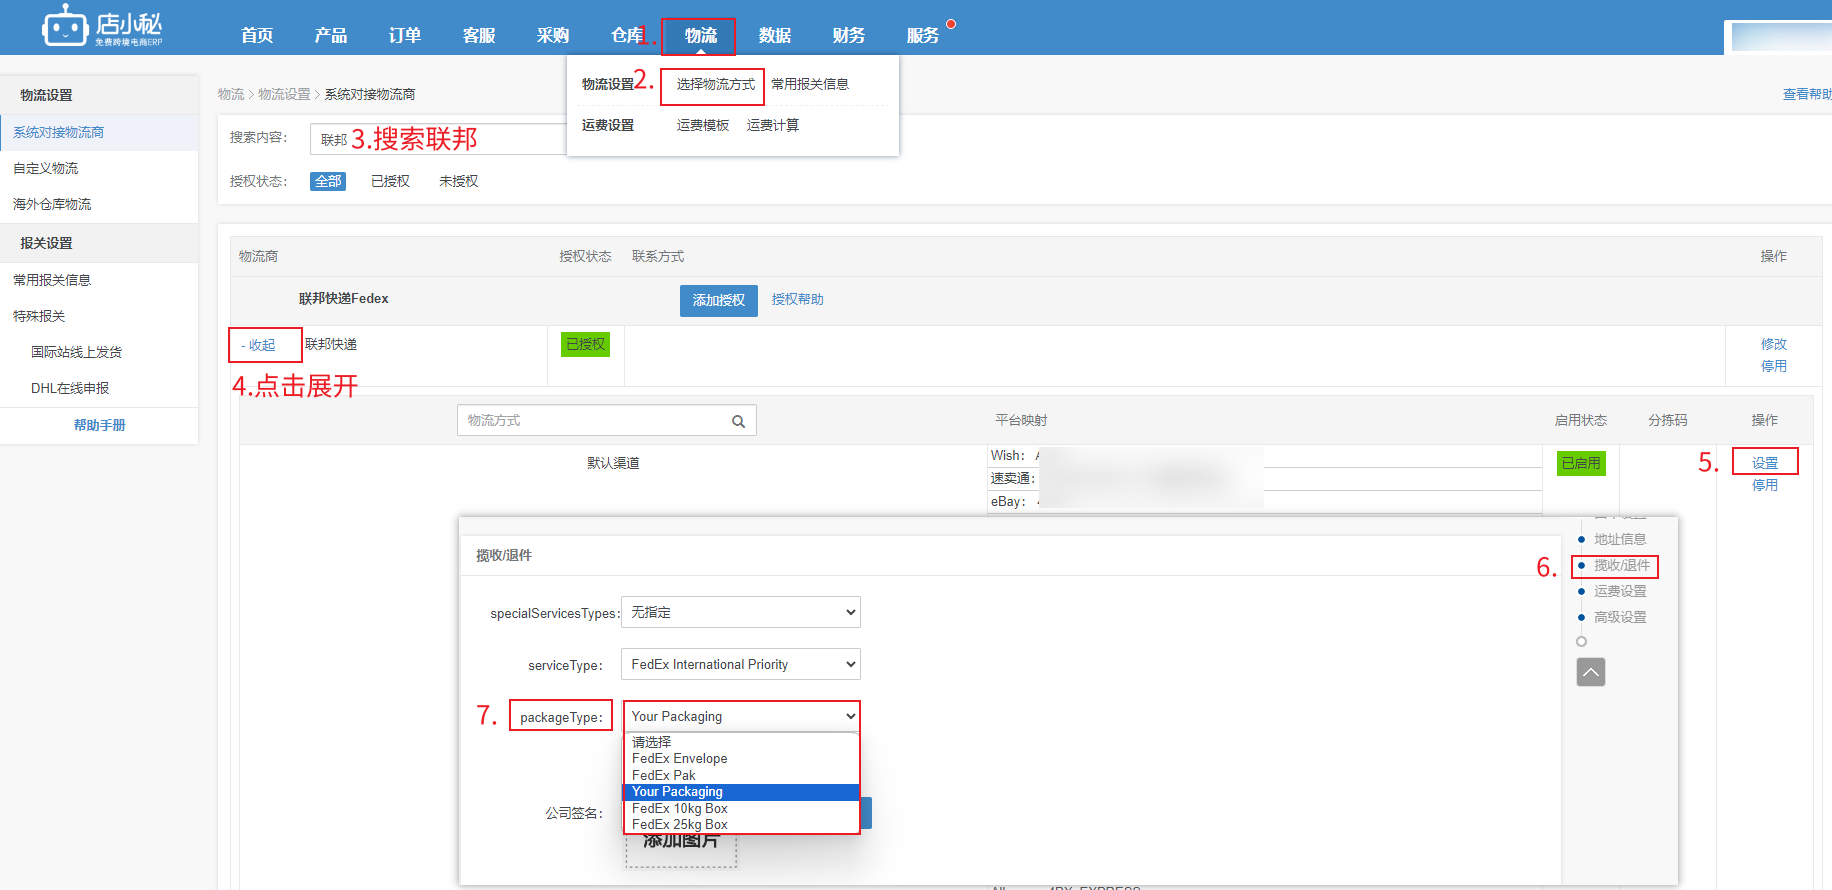Open the specialServicesTypes dropdown

(x=741, y=612)
